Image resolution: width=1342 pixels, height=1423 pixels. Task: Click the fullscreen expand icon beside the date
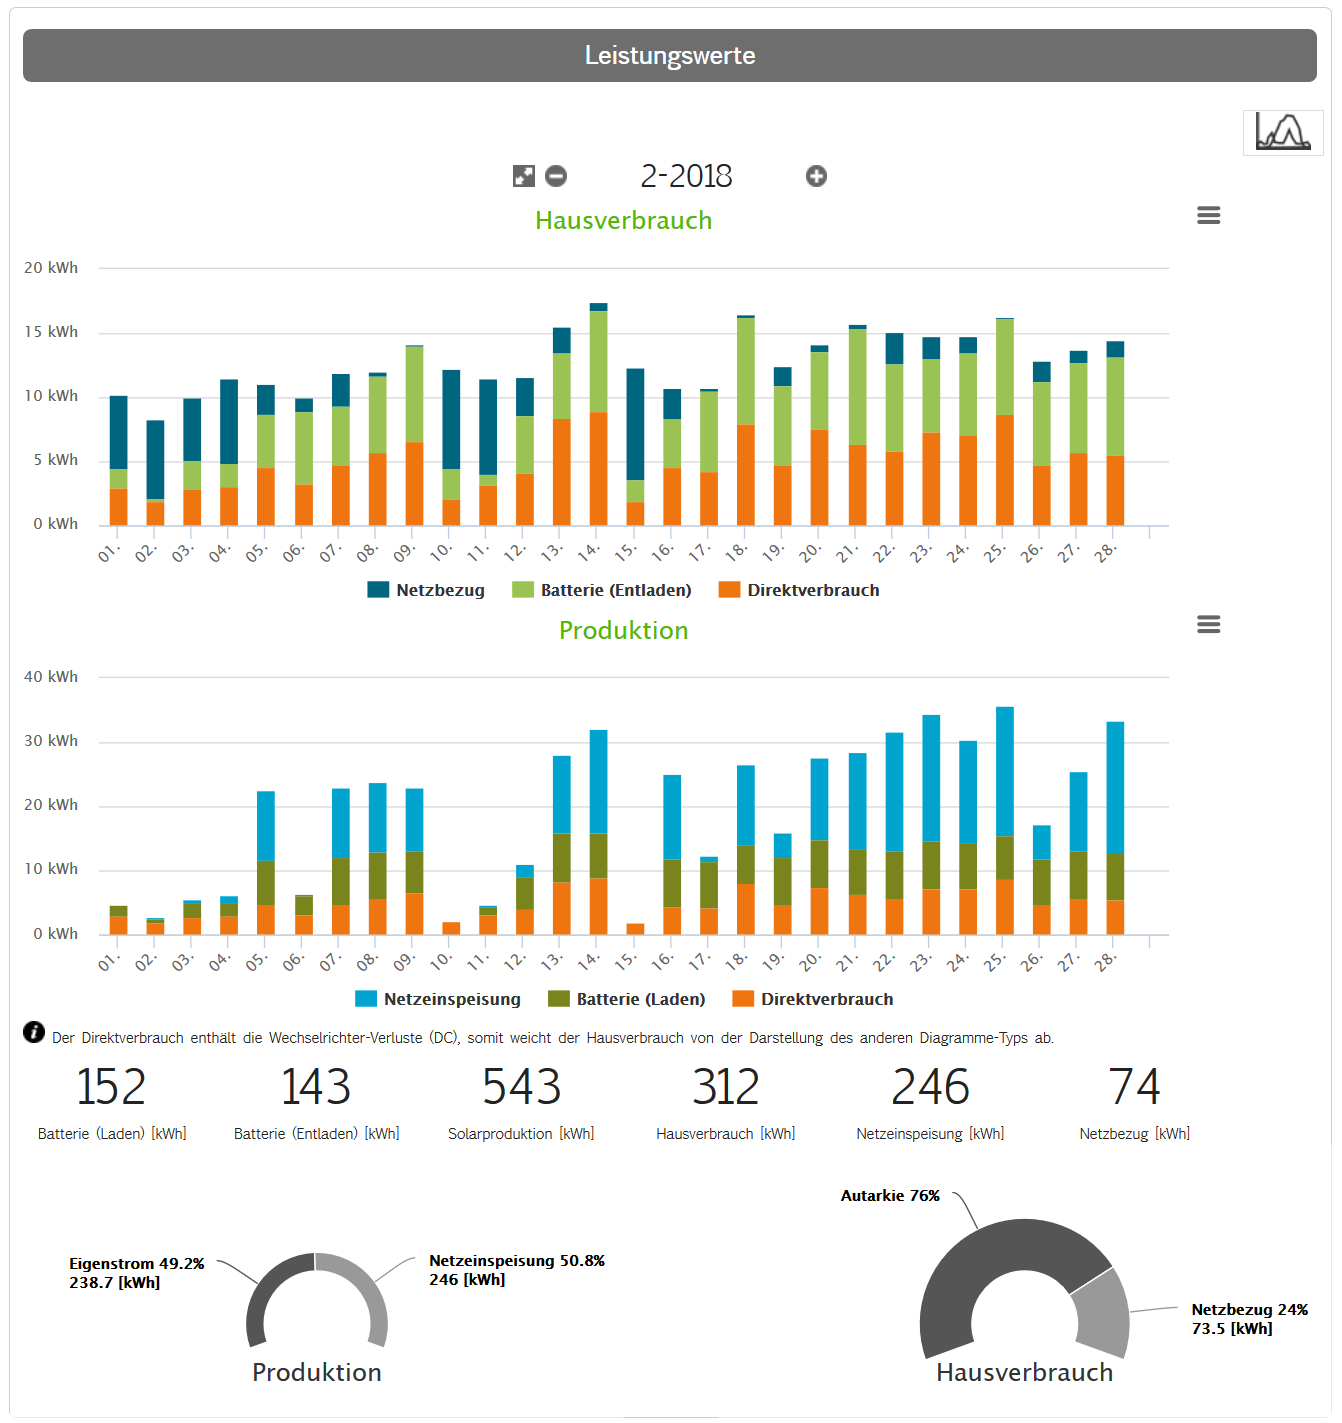(x=524, y=176)
